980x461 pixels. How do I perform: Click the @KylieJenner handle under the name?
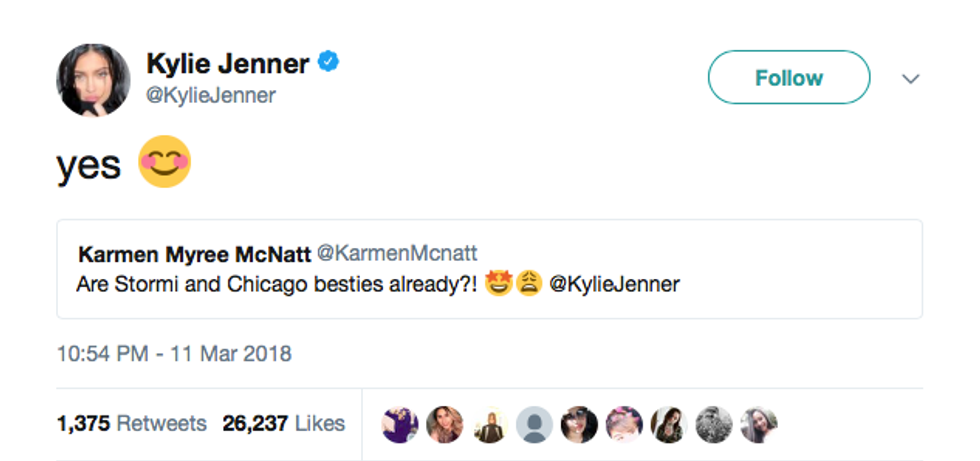211,96
